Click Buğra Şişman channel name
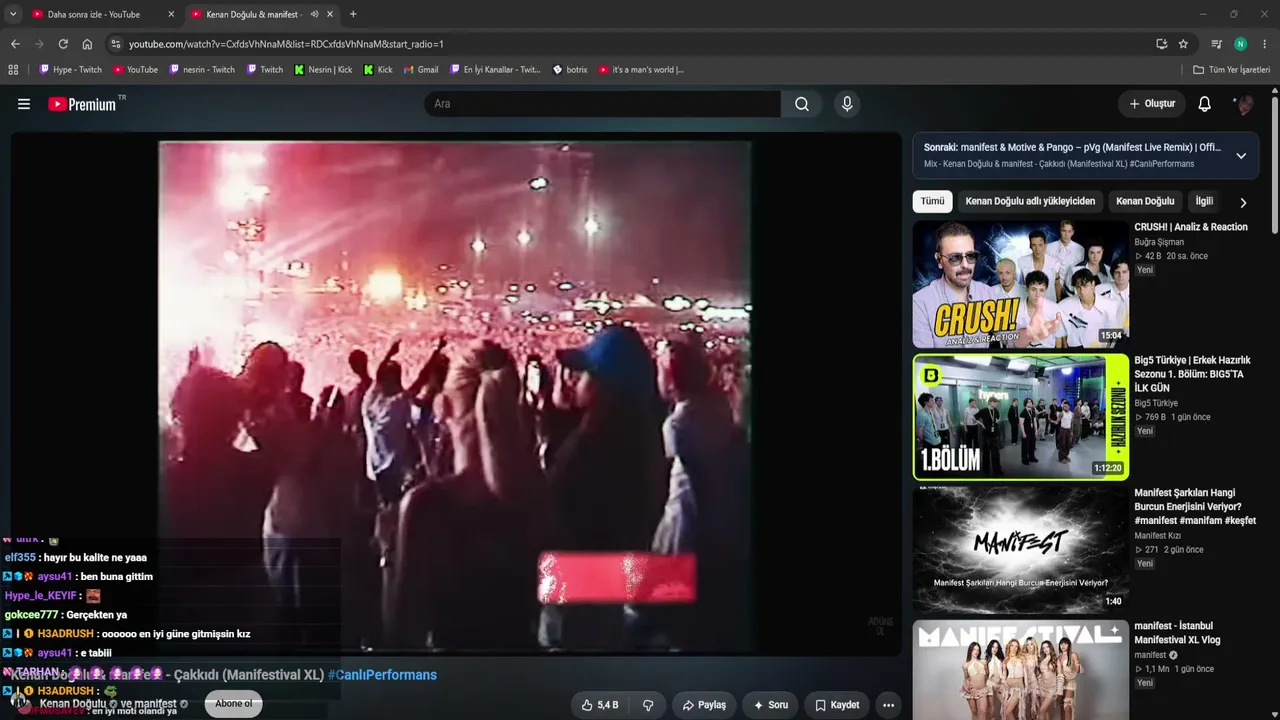Viewport: 1280px width, 720px height. coord(1159,242)
